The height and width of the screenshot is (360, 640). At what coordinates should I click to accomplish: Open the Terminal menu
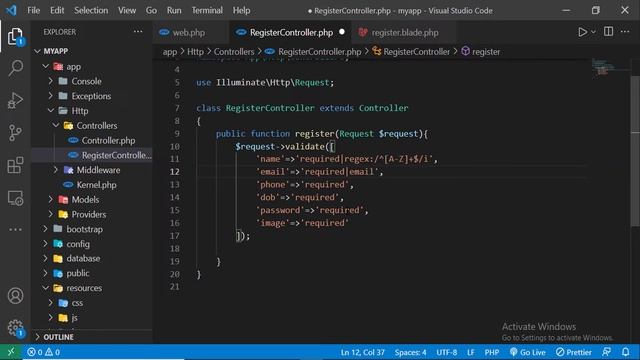coord(207,10)
